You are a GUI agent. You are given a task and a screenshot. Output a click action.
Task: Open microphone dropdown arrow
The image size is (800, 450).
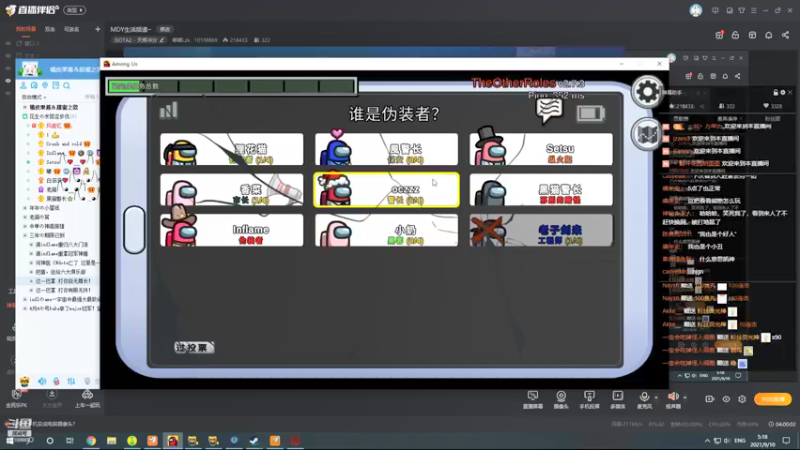[656, 397]
